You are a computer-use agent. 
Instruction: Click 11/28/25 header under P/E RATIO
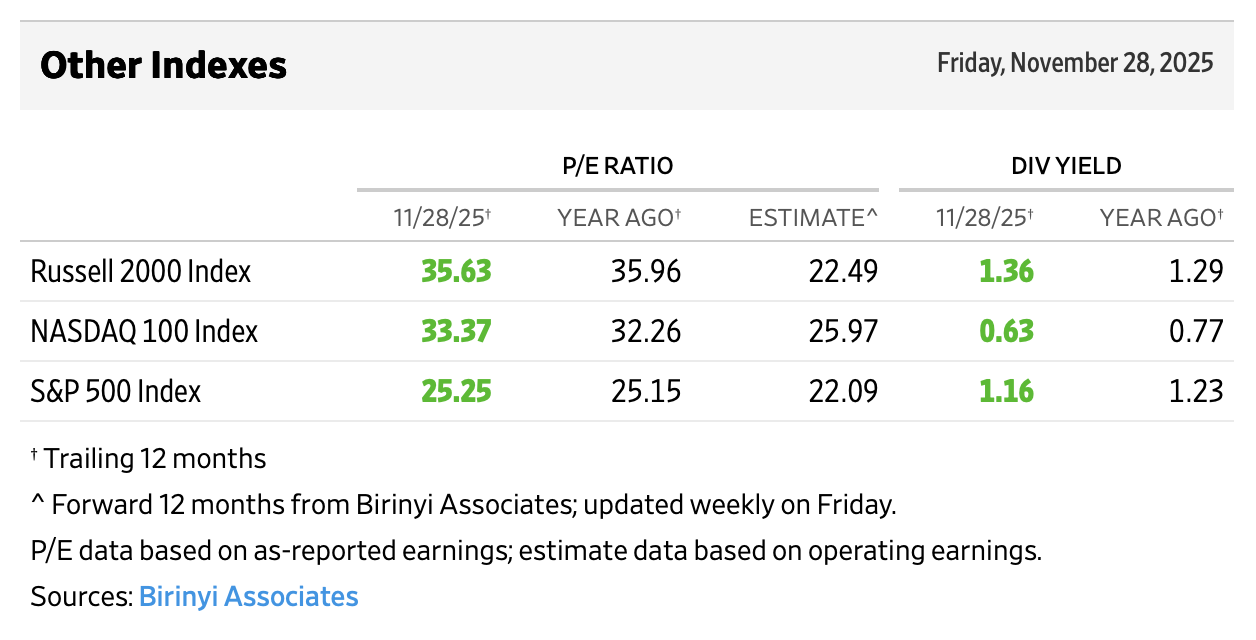[441, 217]
